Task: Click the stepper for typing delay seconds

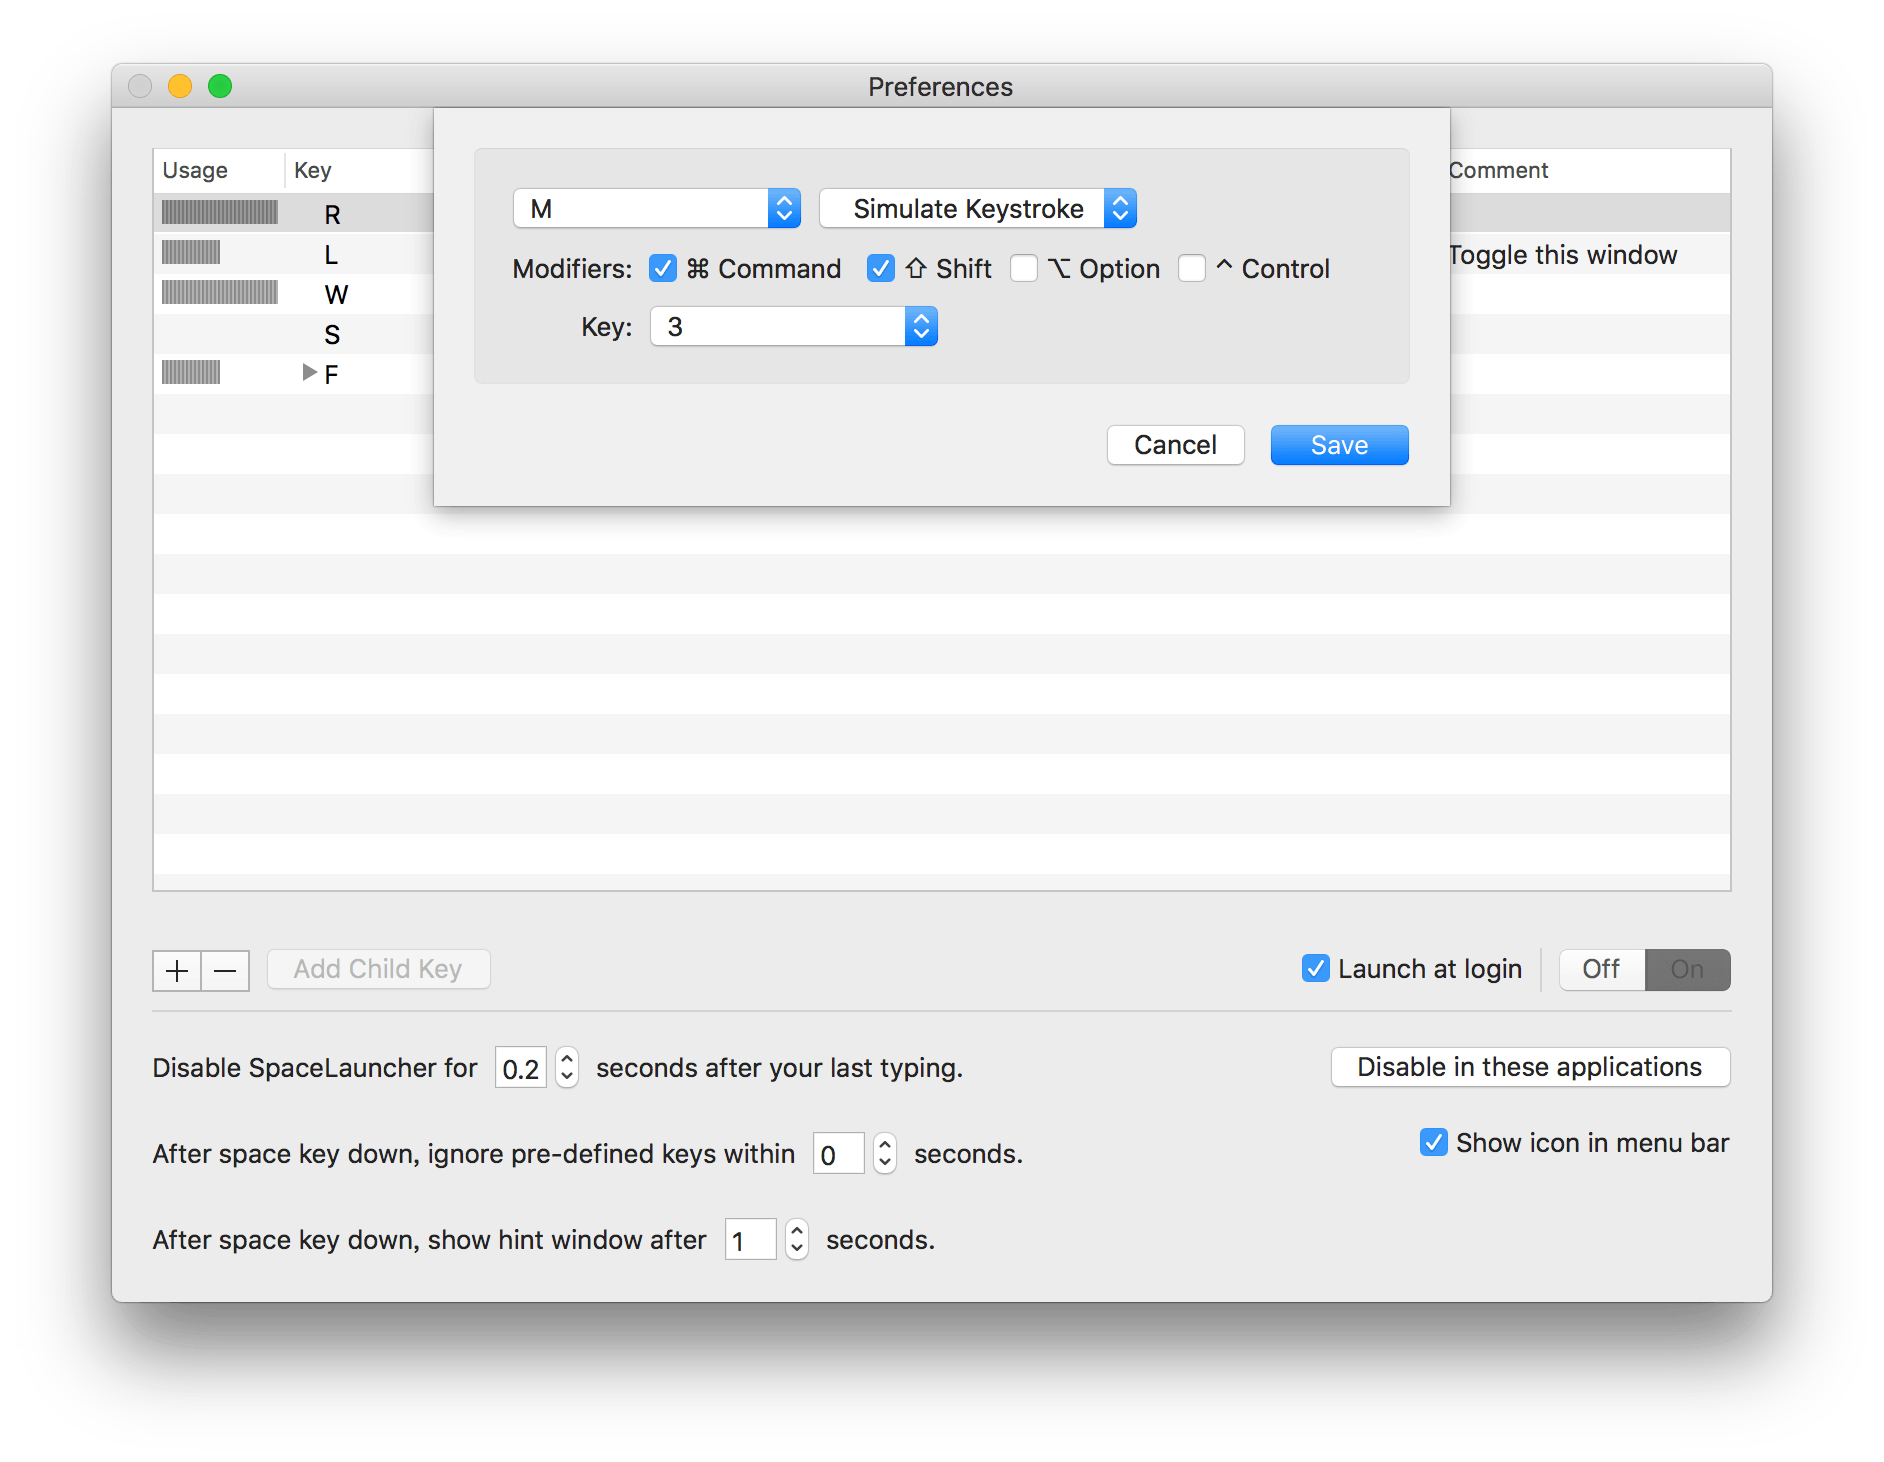Action: point(567,1068)
